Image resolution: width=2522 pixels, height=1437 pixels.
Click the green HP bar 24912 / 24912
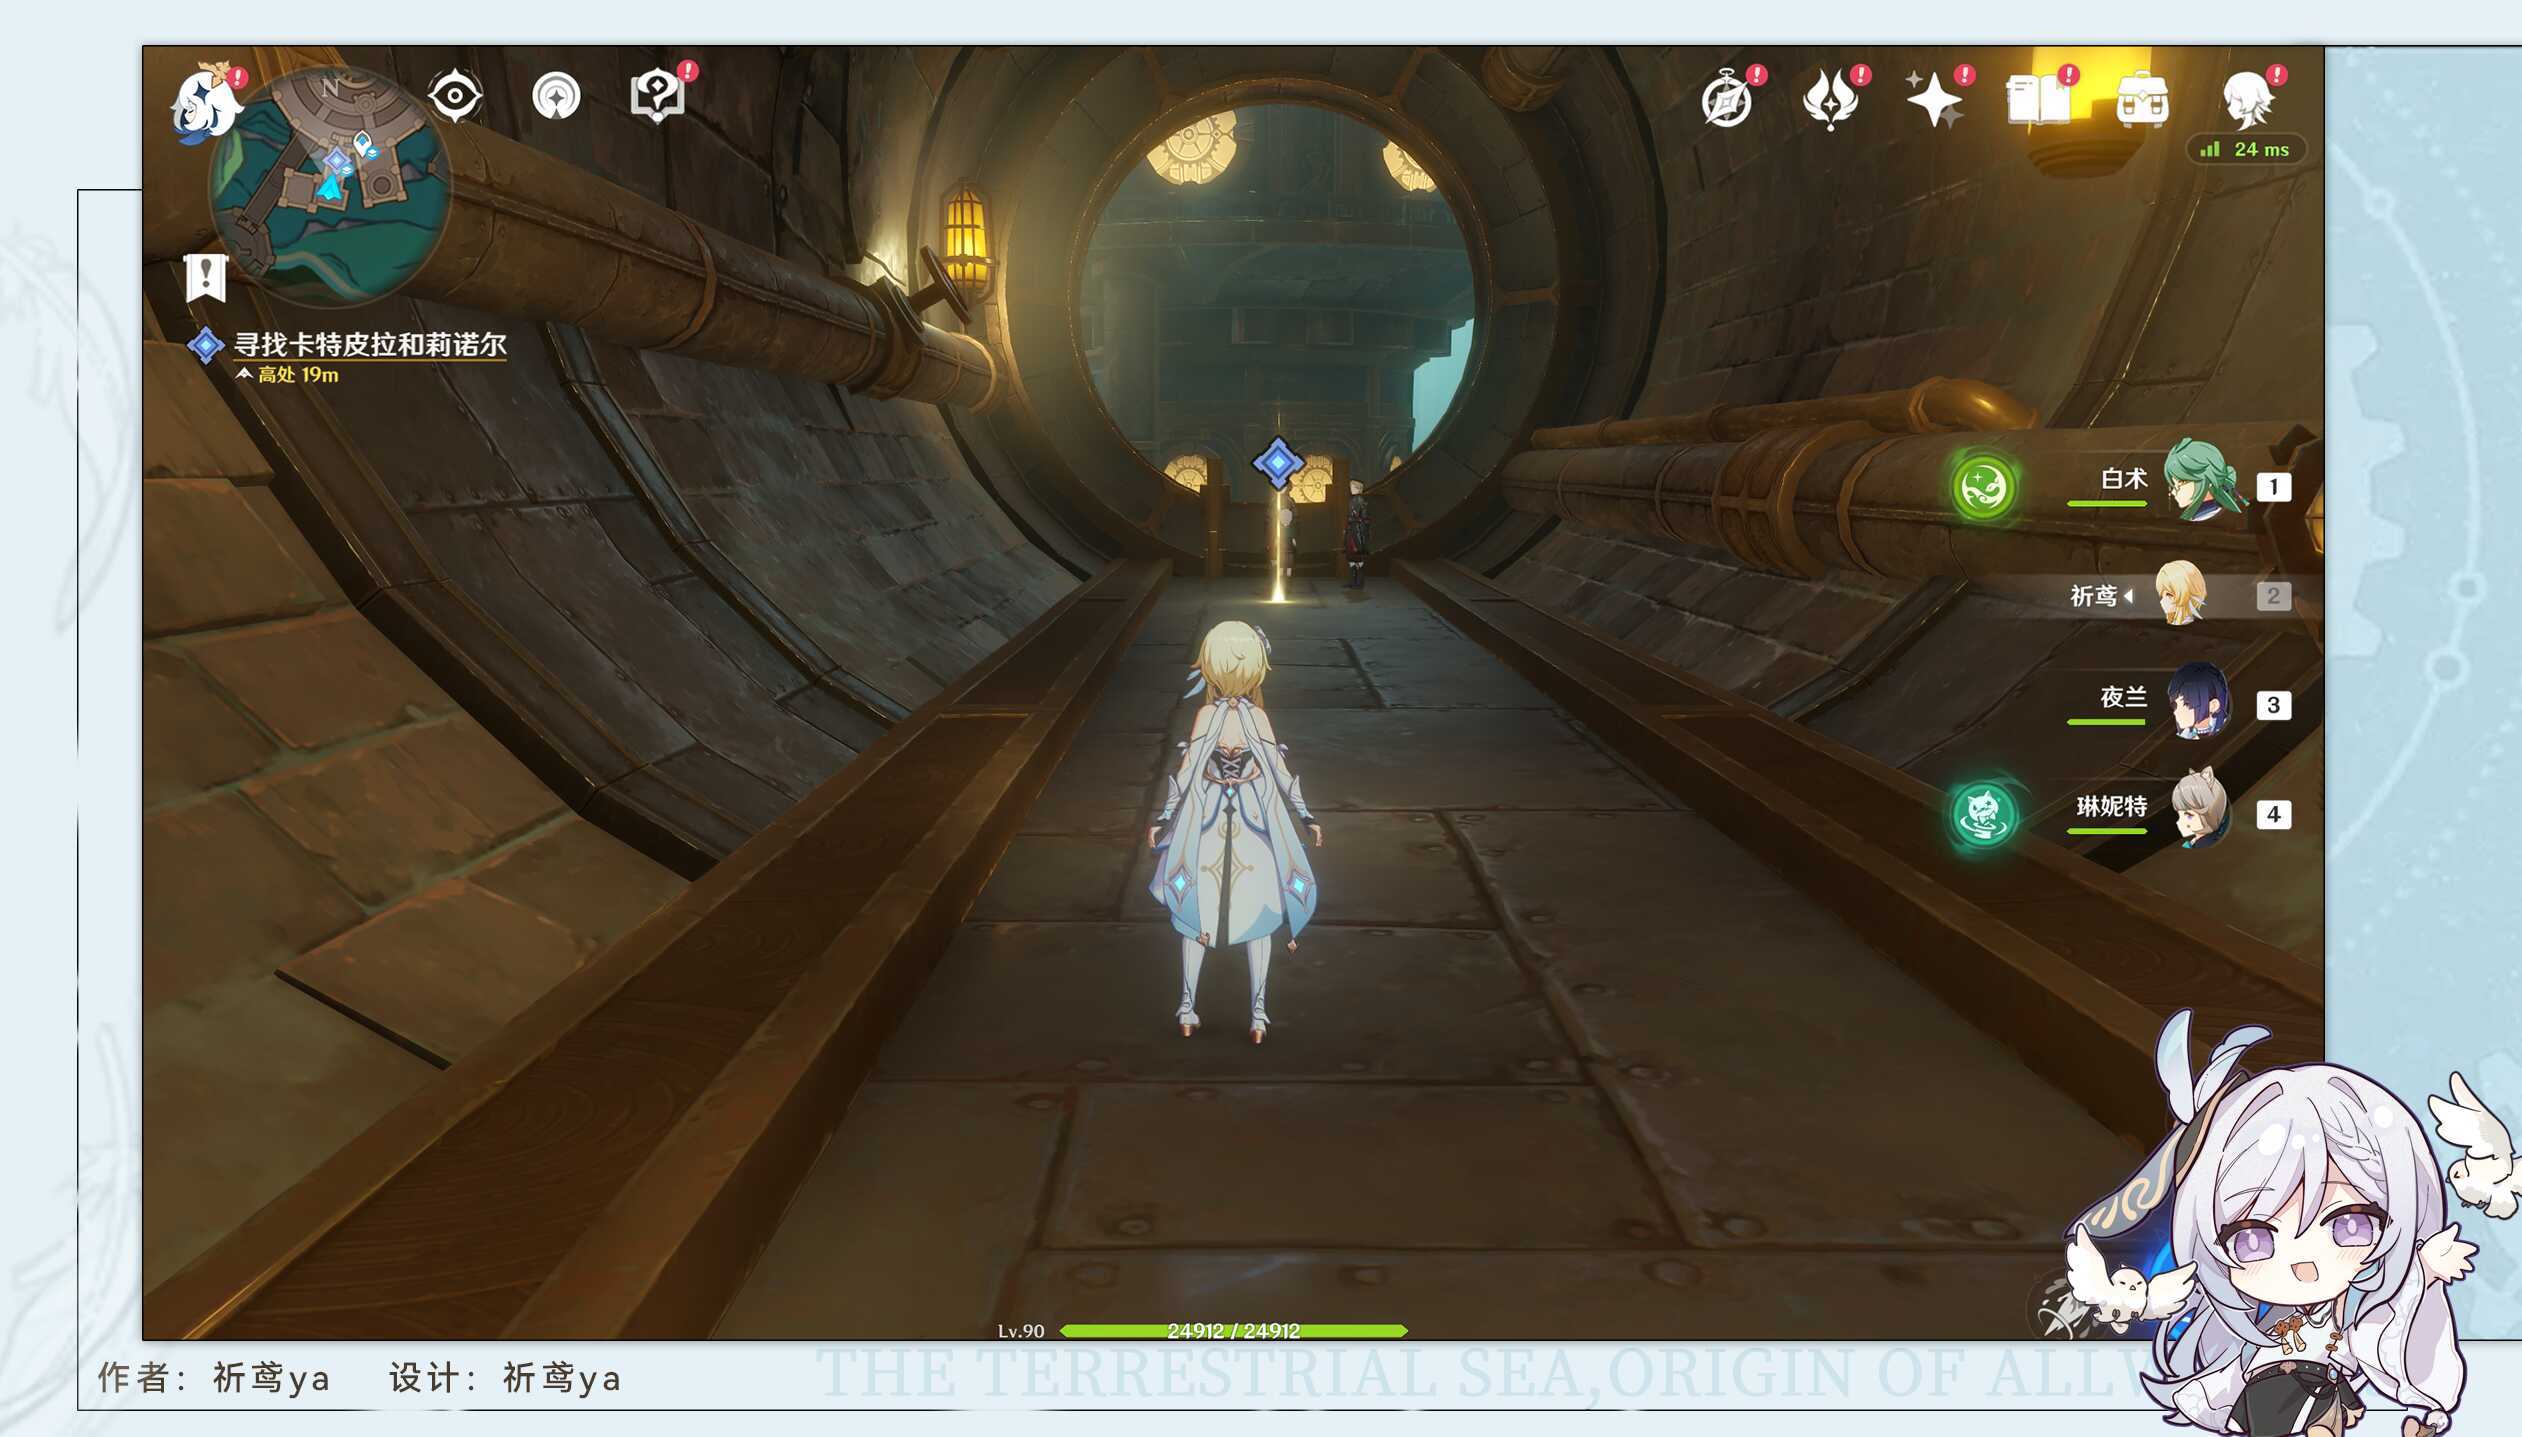[1233, 1330]
